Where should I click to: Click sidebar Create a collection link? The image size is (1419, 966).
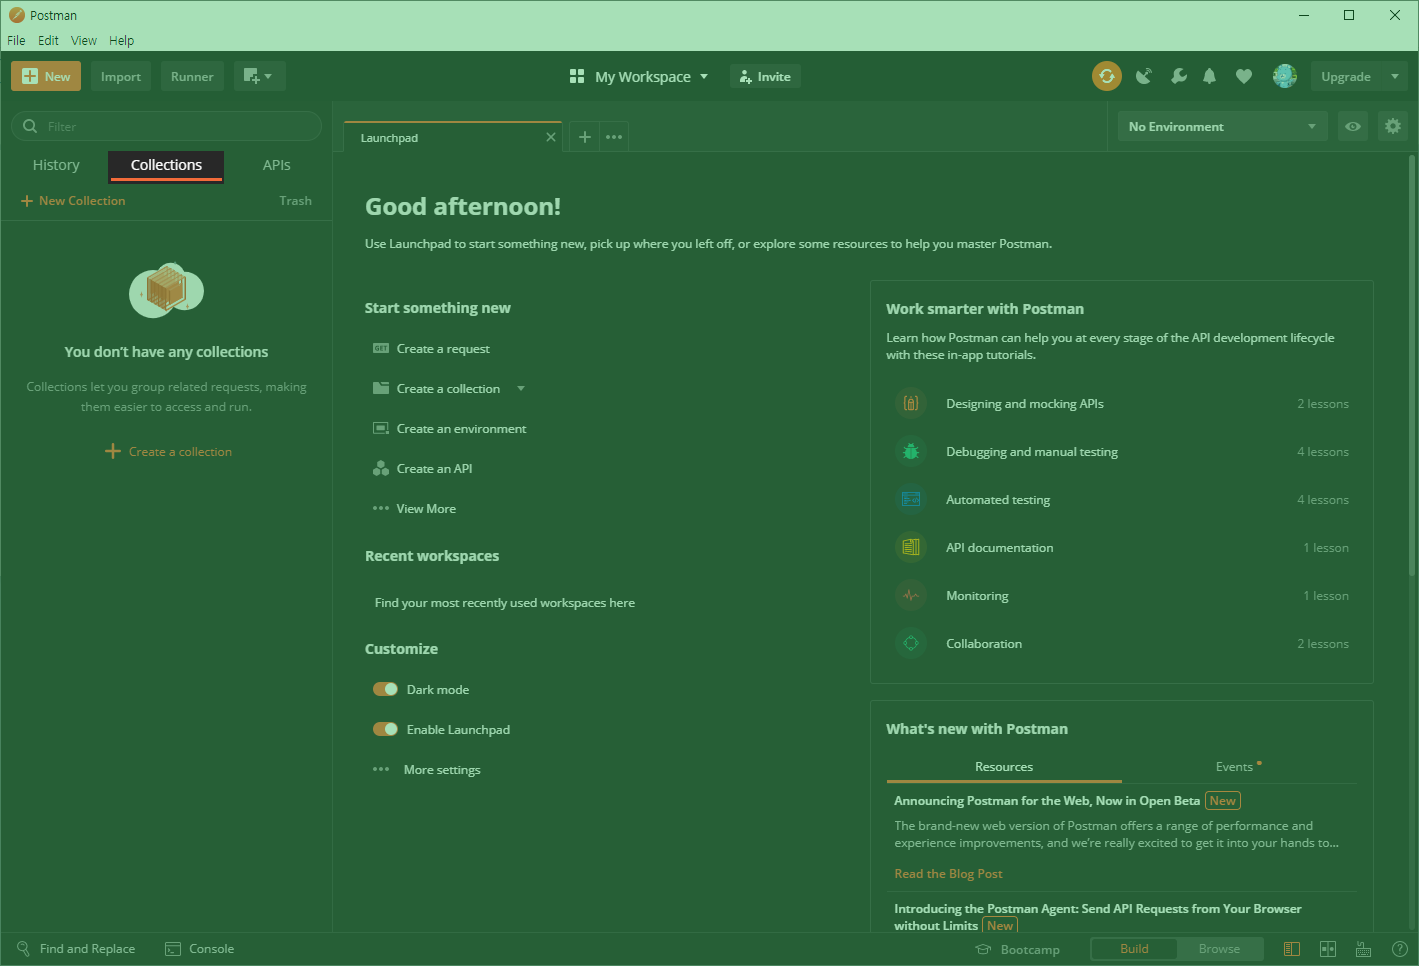(168, 452)
